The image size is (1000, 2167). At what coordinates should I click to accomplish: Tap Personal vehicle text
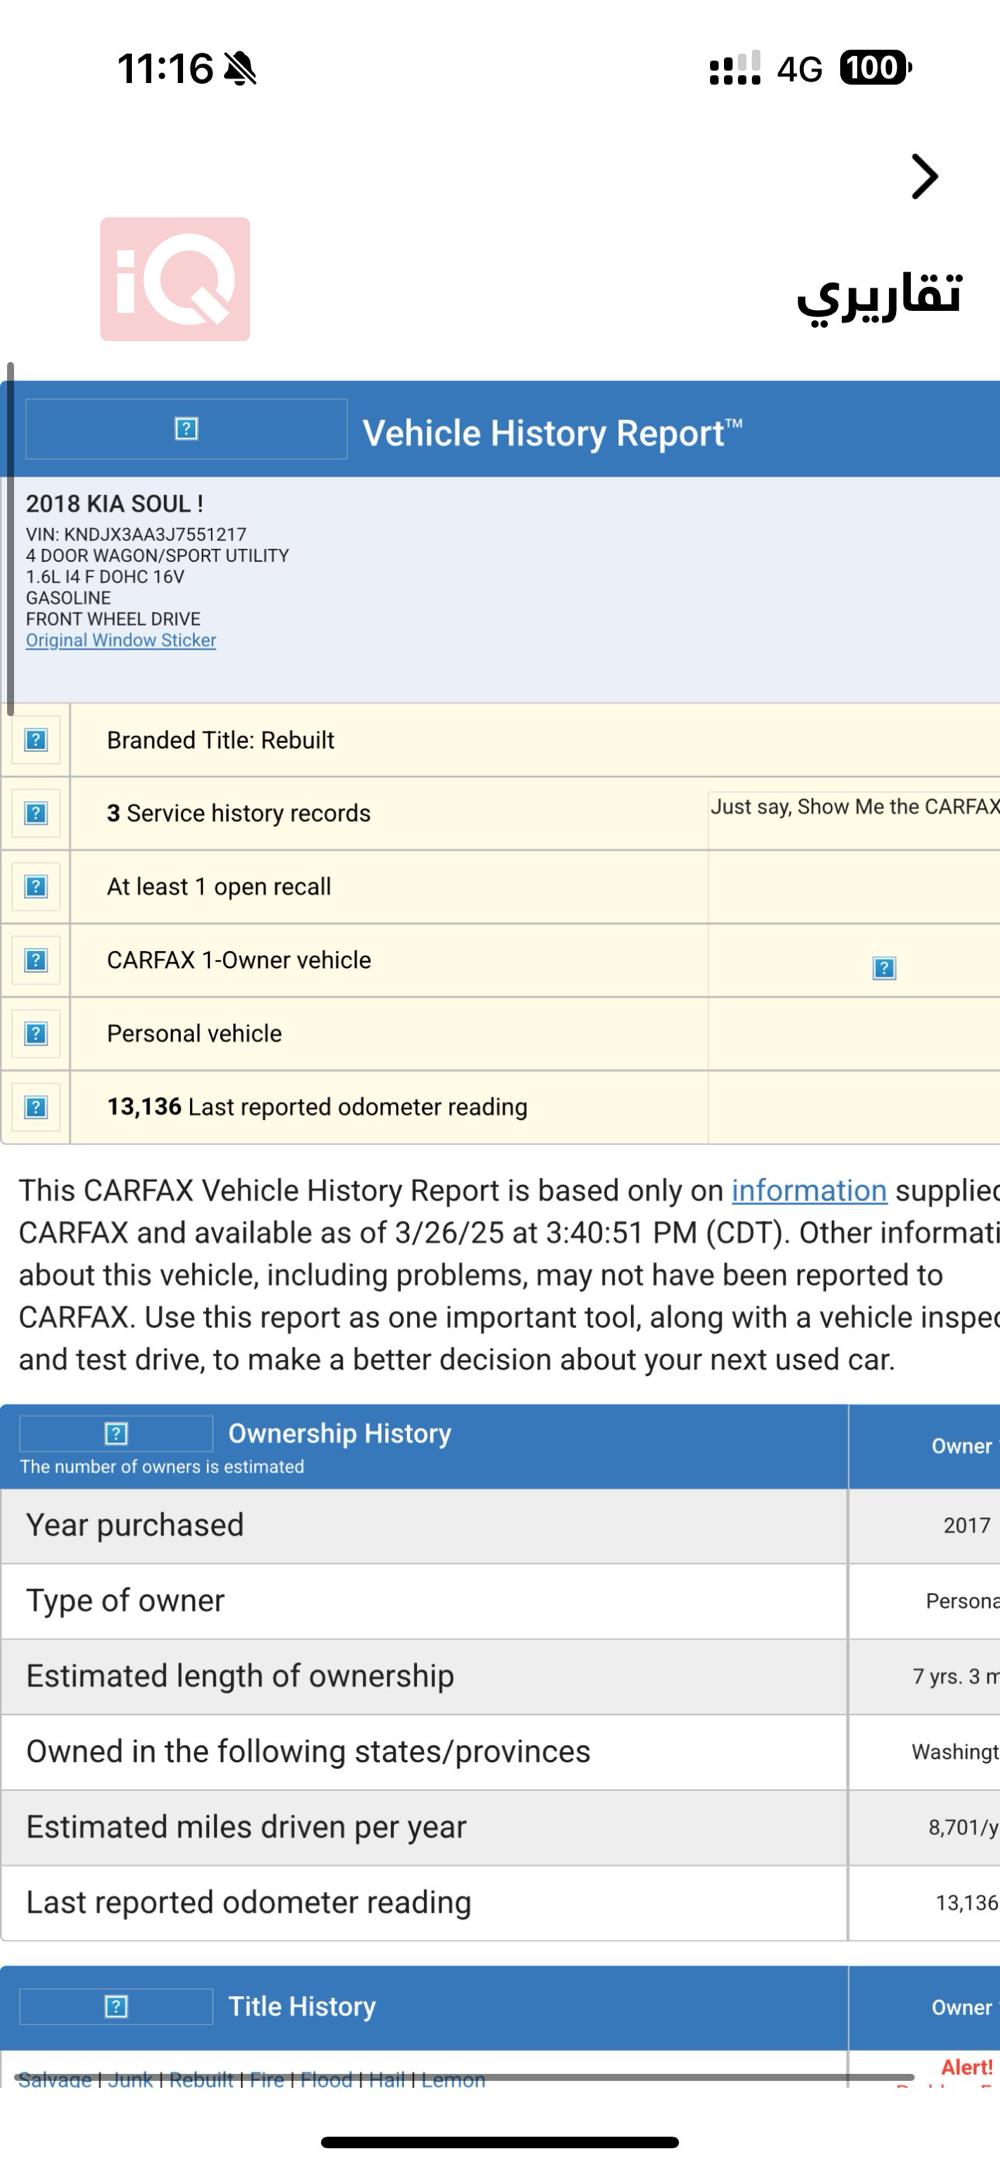point(194,1033)
